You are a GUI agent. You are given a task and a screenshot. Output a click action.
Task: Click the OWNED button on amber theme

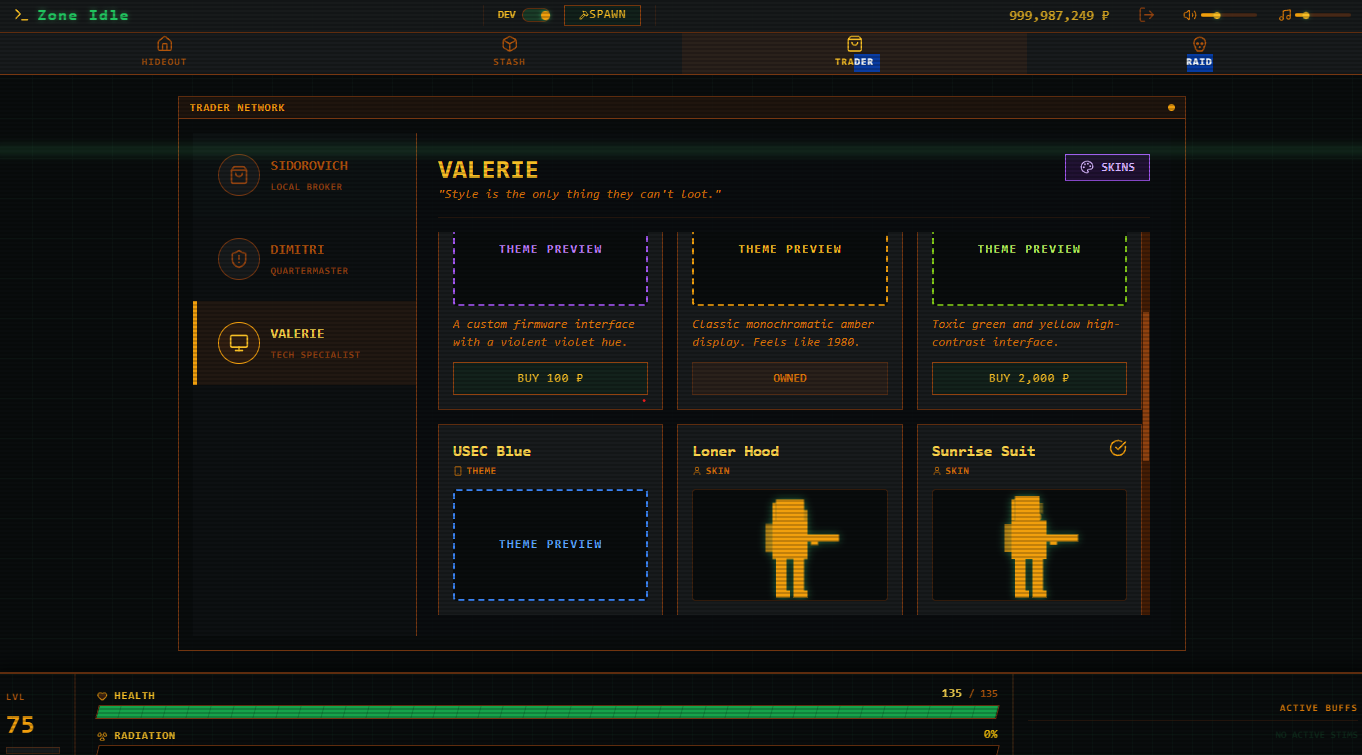click(x=790, y=378)
